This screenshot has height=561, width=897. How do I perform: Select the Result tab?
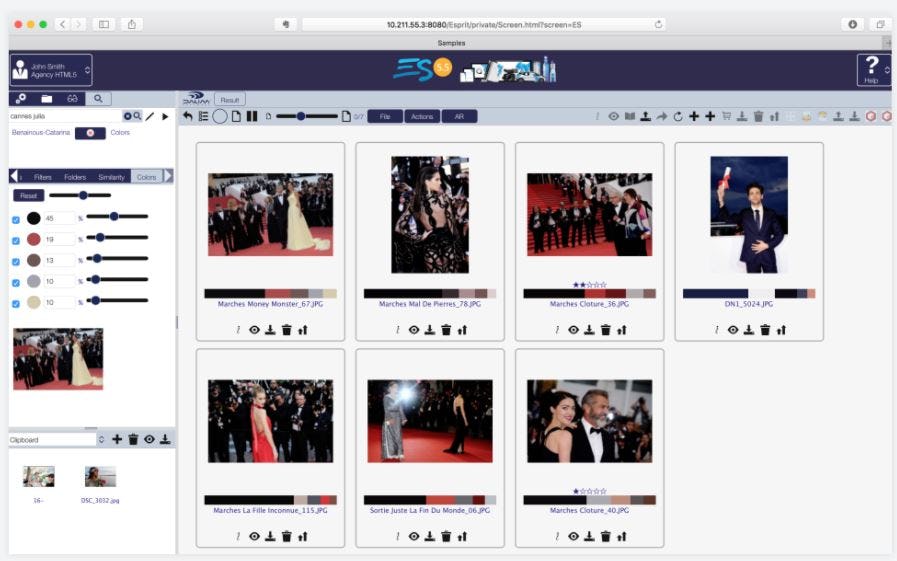[x=230, y=100]
